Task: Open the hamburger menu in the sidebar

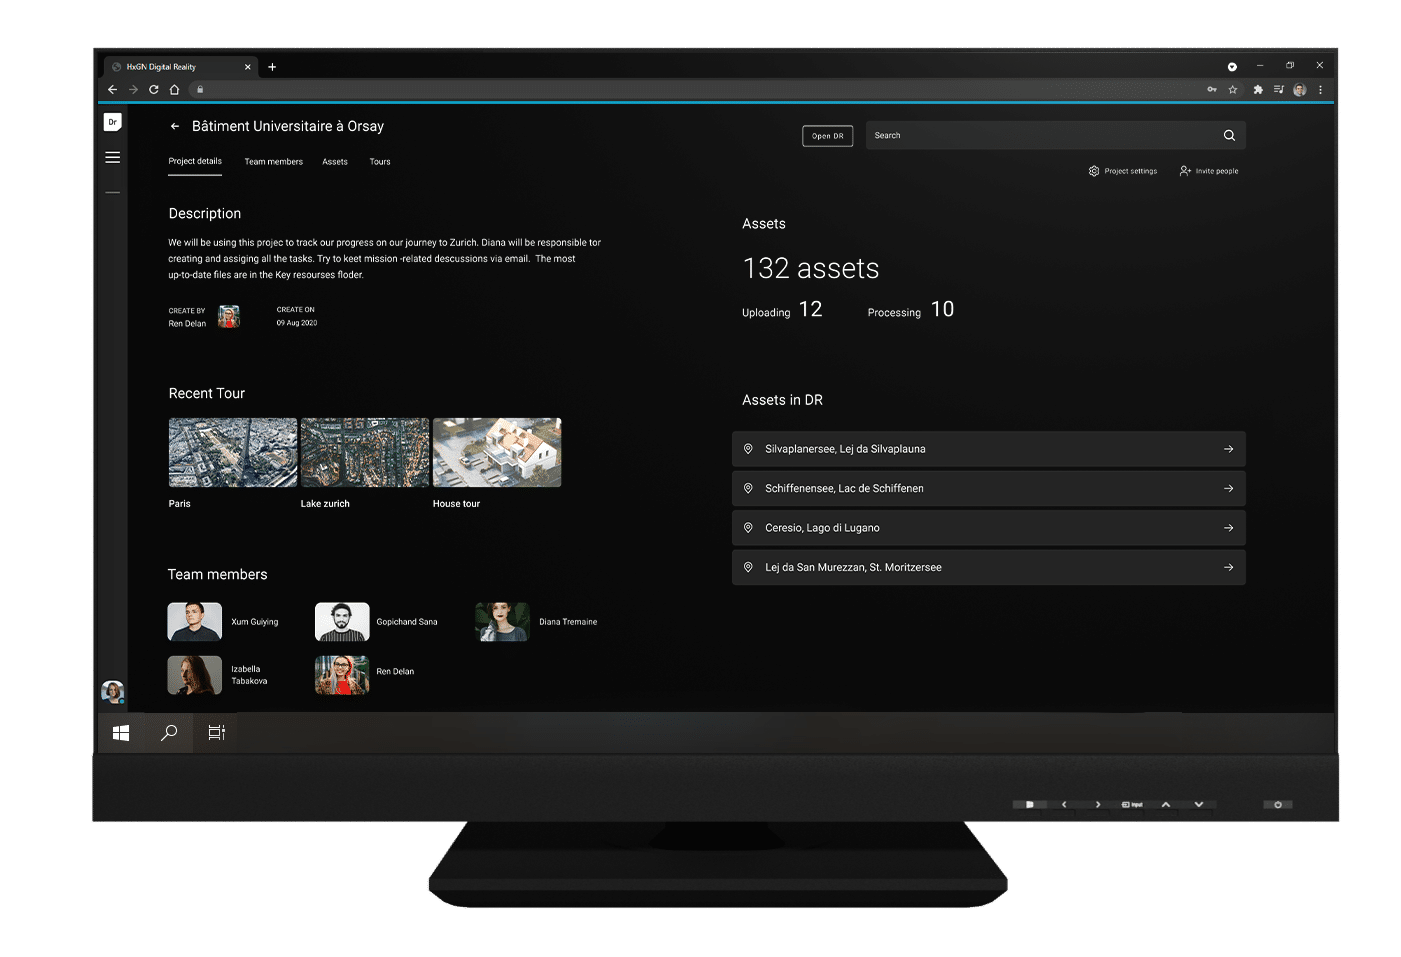Action: [x=113, y=157]
